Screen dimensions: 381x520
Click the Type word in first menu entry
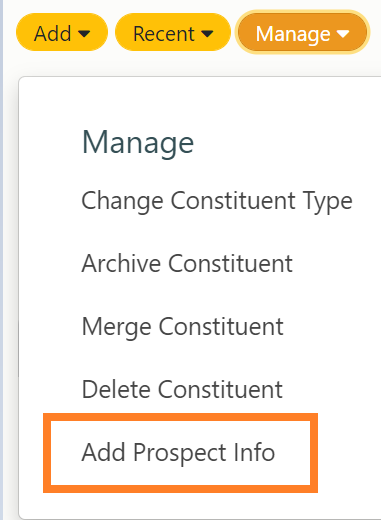(328, 201)
